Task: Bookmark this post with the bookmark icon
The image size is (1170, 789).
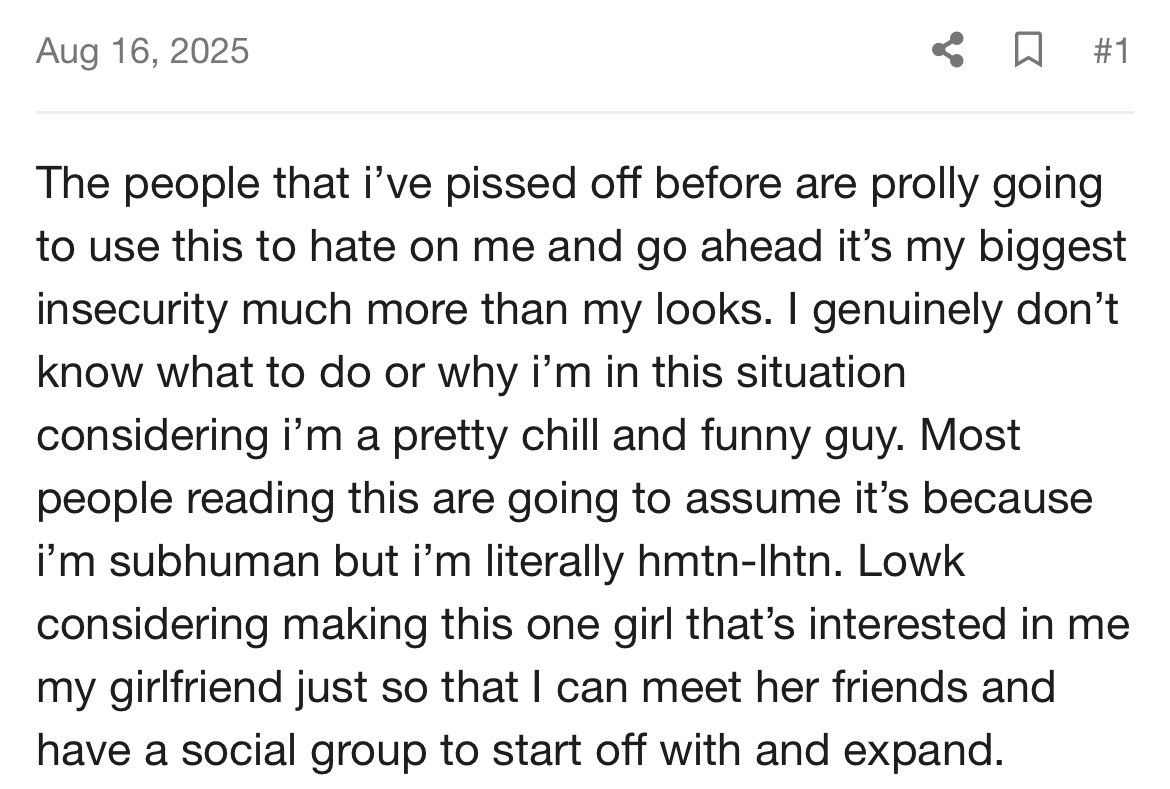Action: pyautogui.click(x=1028, y=51)
